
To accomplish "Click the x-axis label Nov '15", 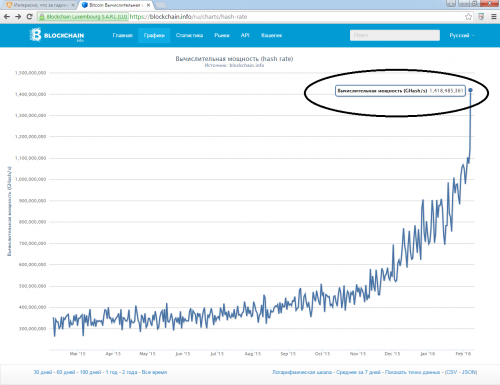I will pyautogui.click(x=358, y=354).
